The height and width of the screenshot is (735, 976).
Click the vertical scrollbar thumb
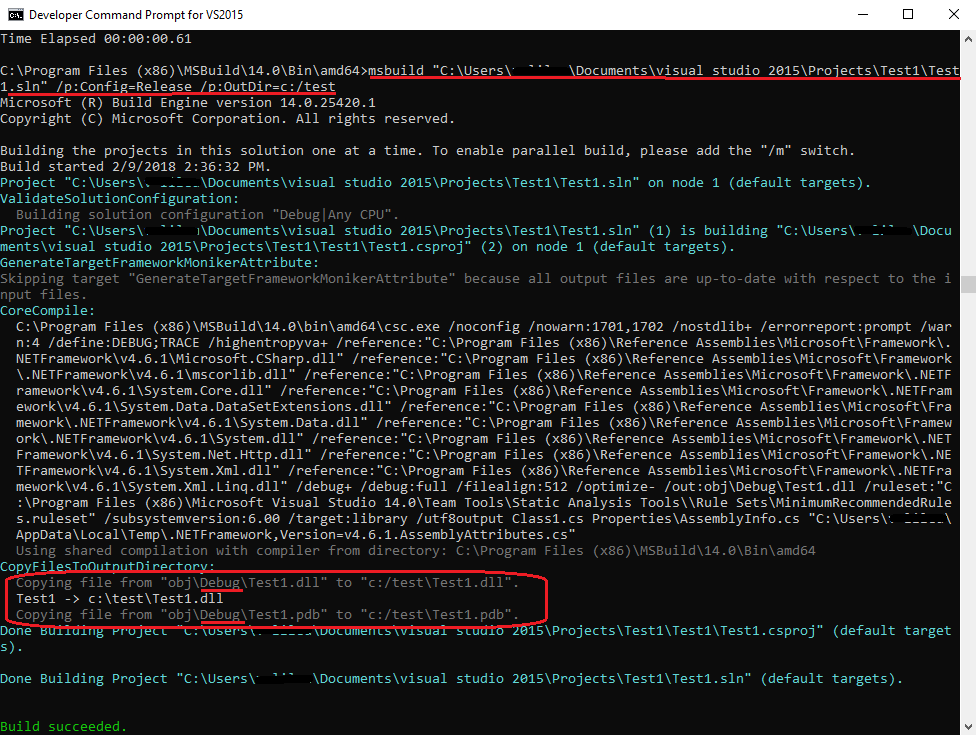(x=968, y=284)
